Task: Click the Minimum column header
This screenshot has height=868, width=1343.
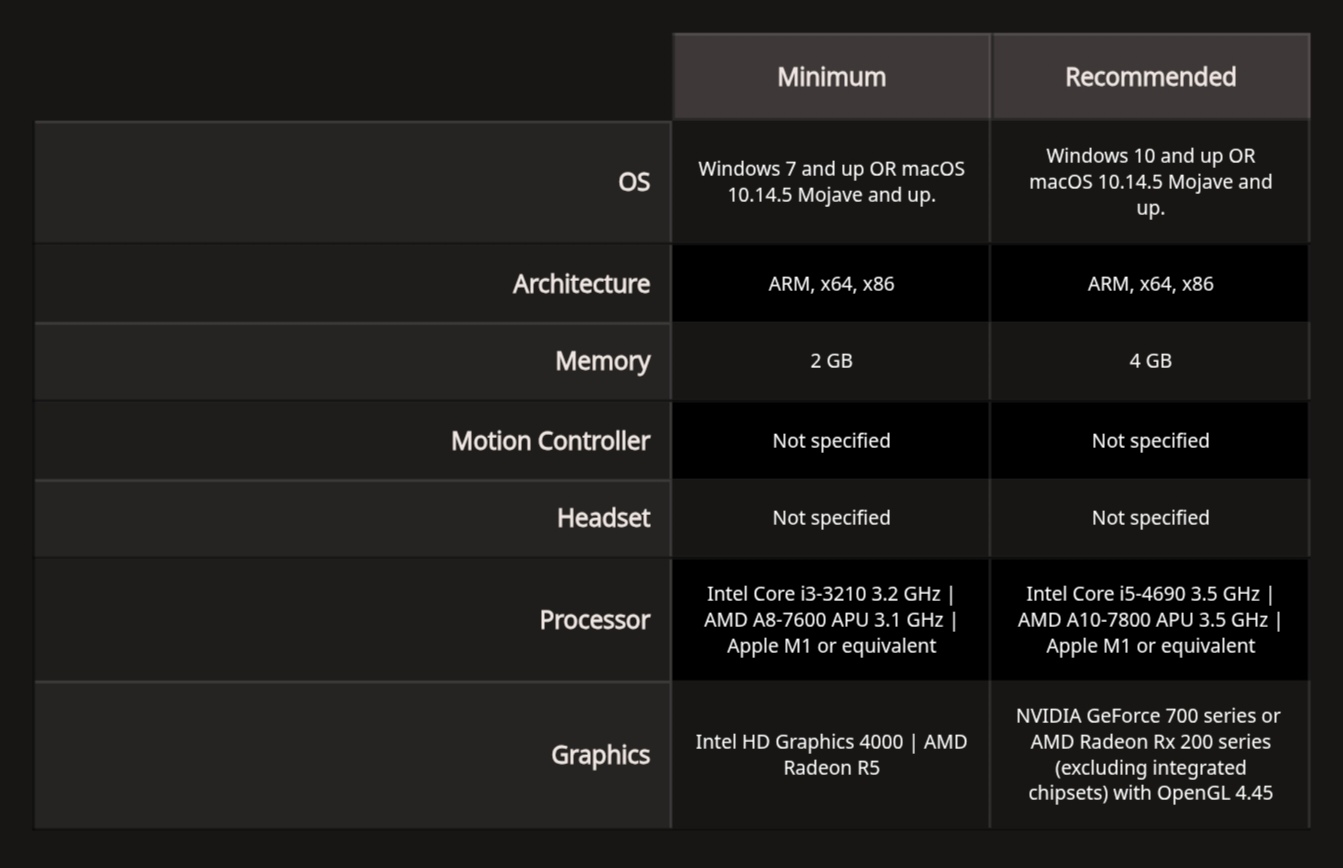Action: point(831,77)
